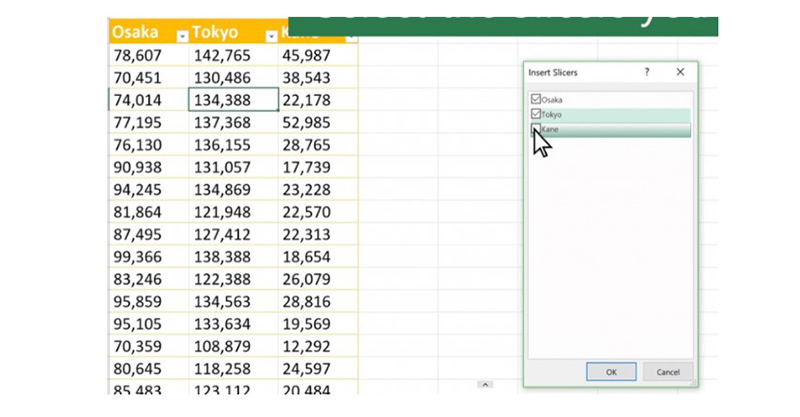The image size is (800, 417).
Task: Select cell with value 18,654
Action: tap(318, 257)
